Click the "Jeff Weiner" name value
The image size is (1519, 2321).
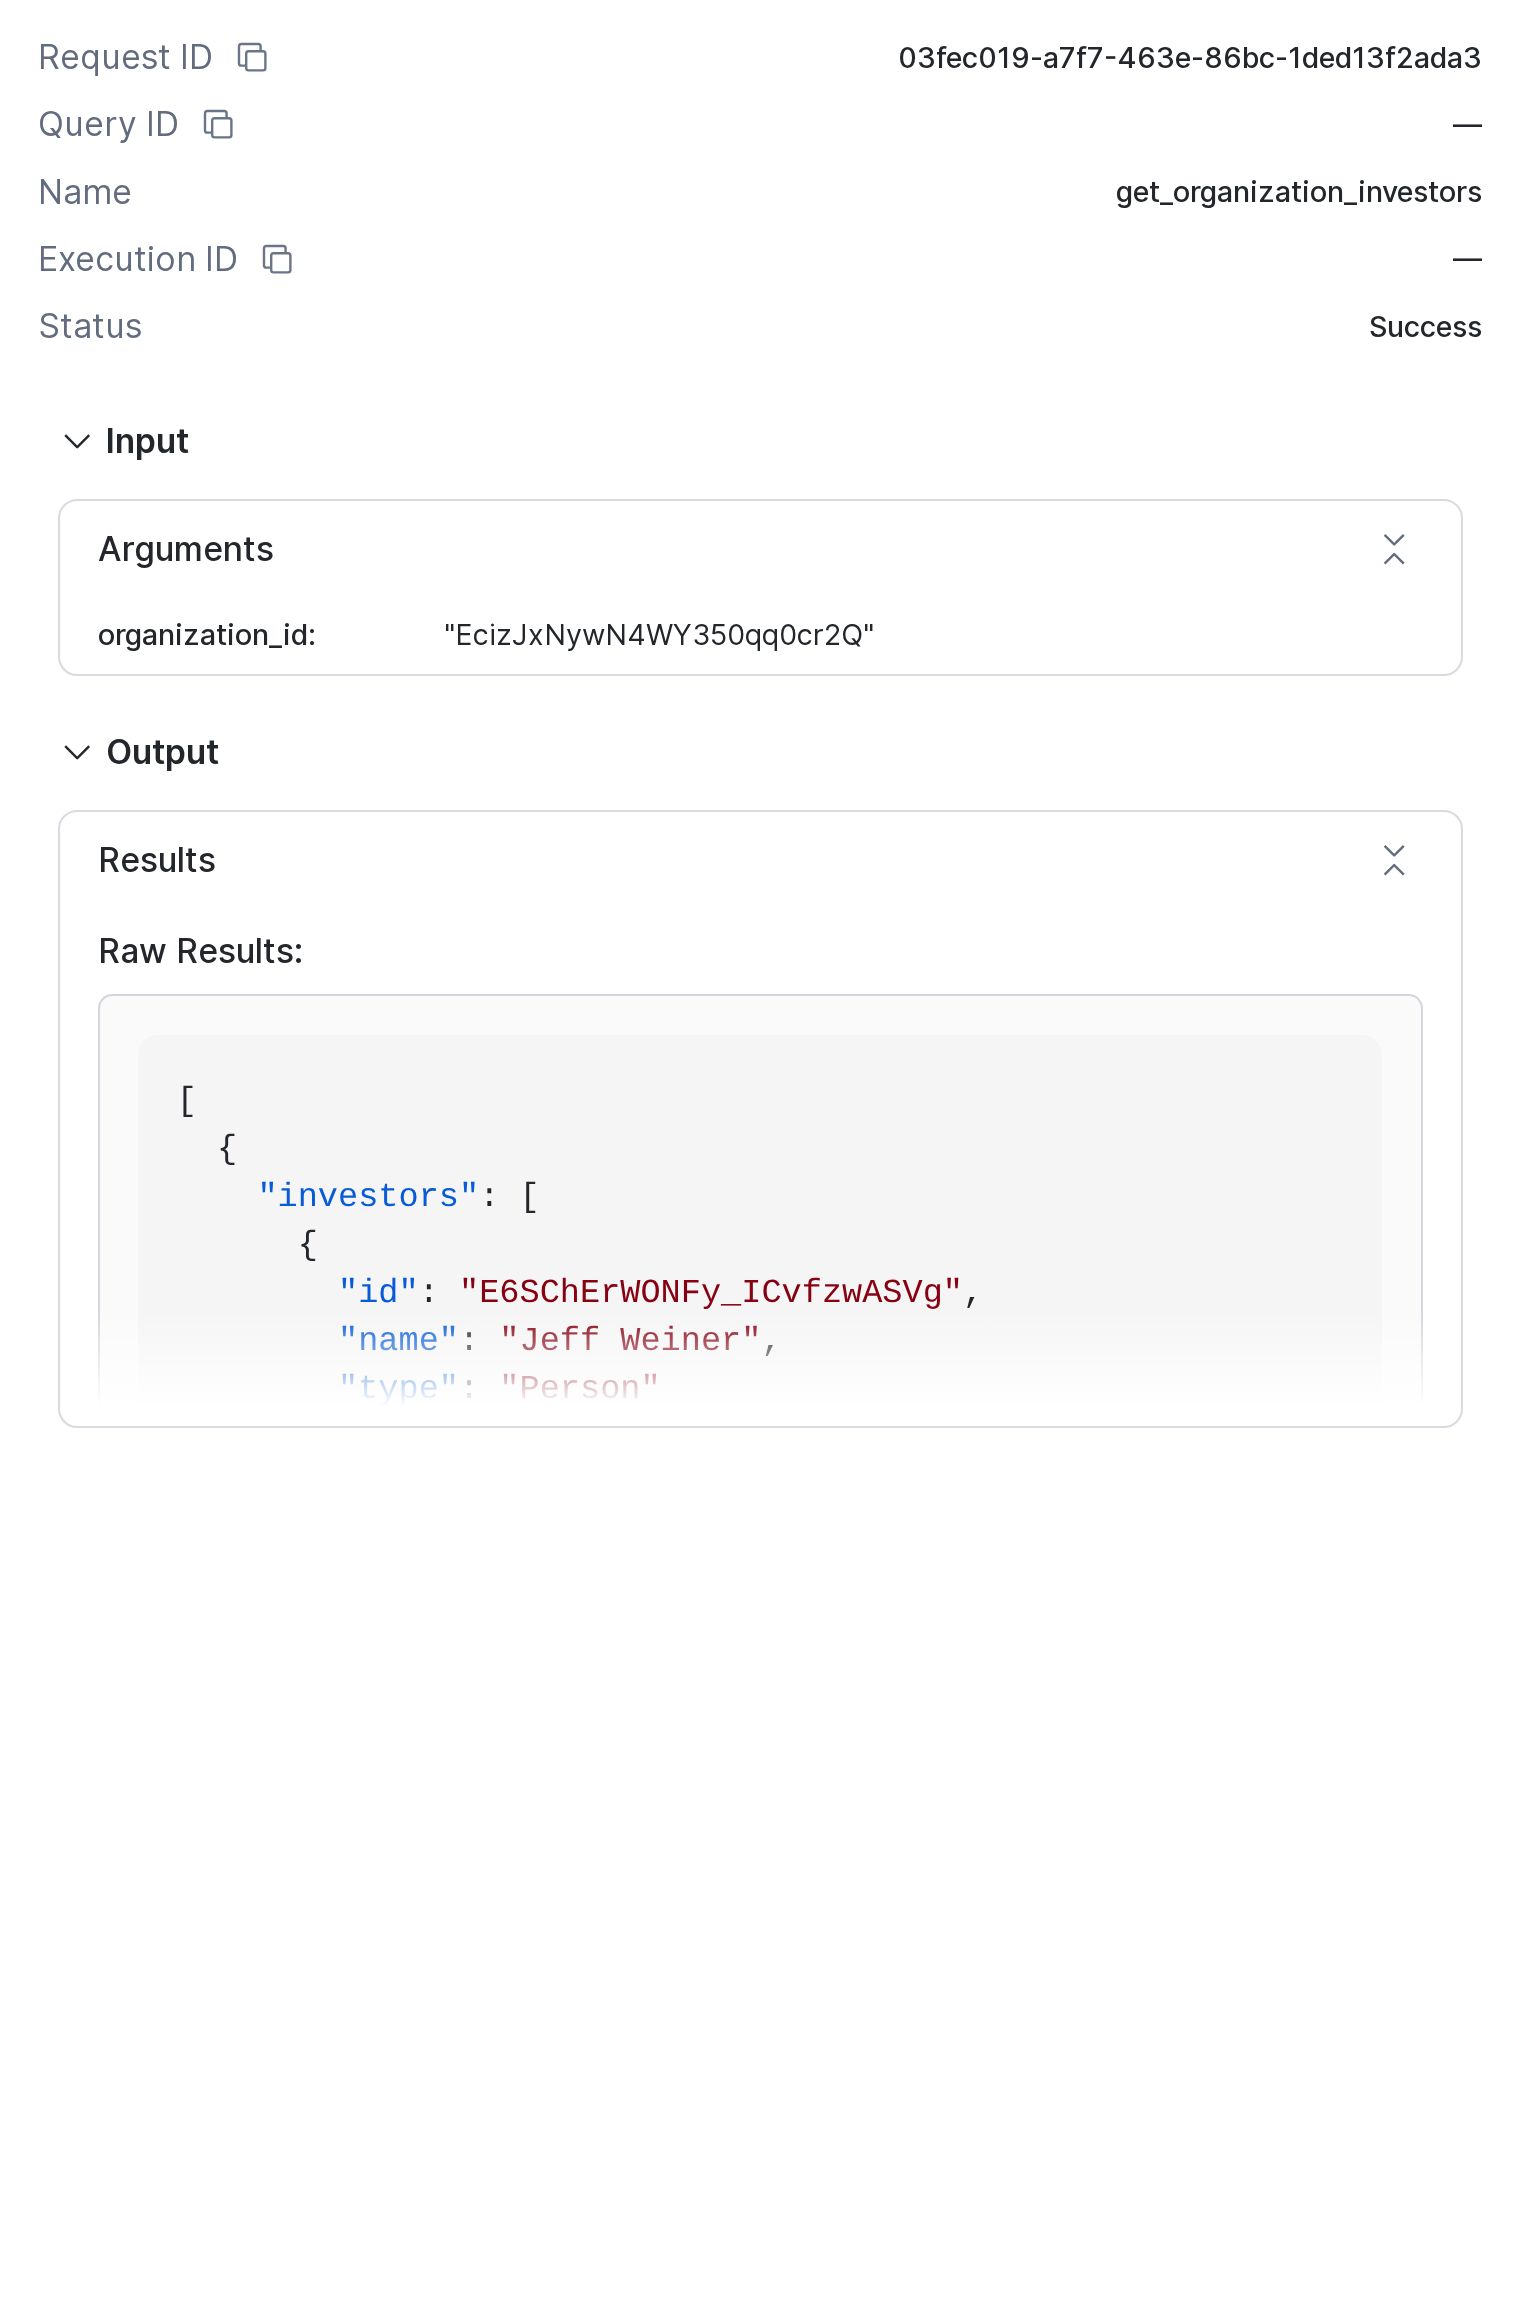tap(630, 1340)
